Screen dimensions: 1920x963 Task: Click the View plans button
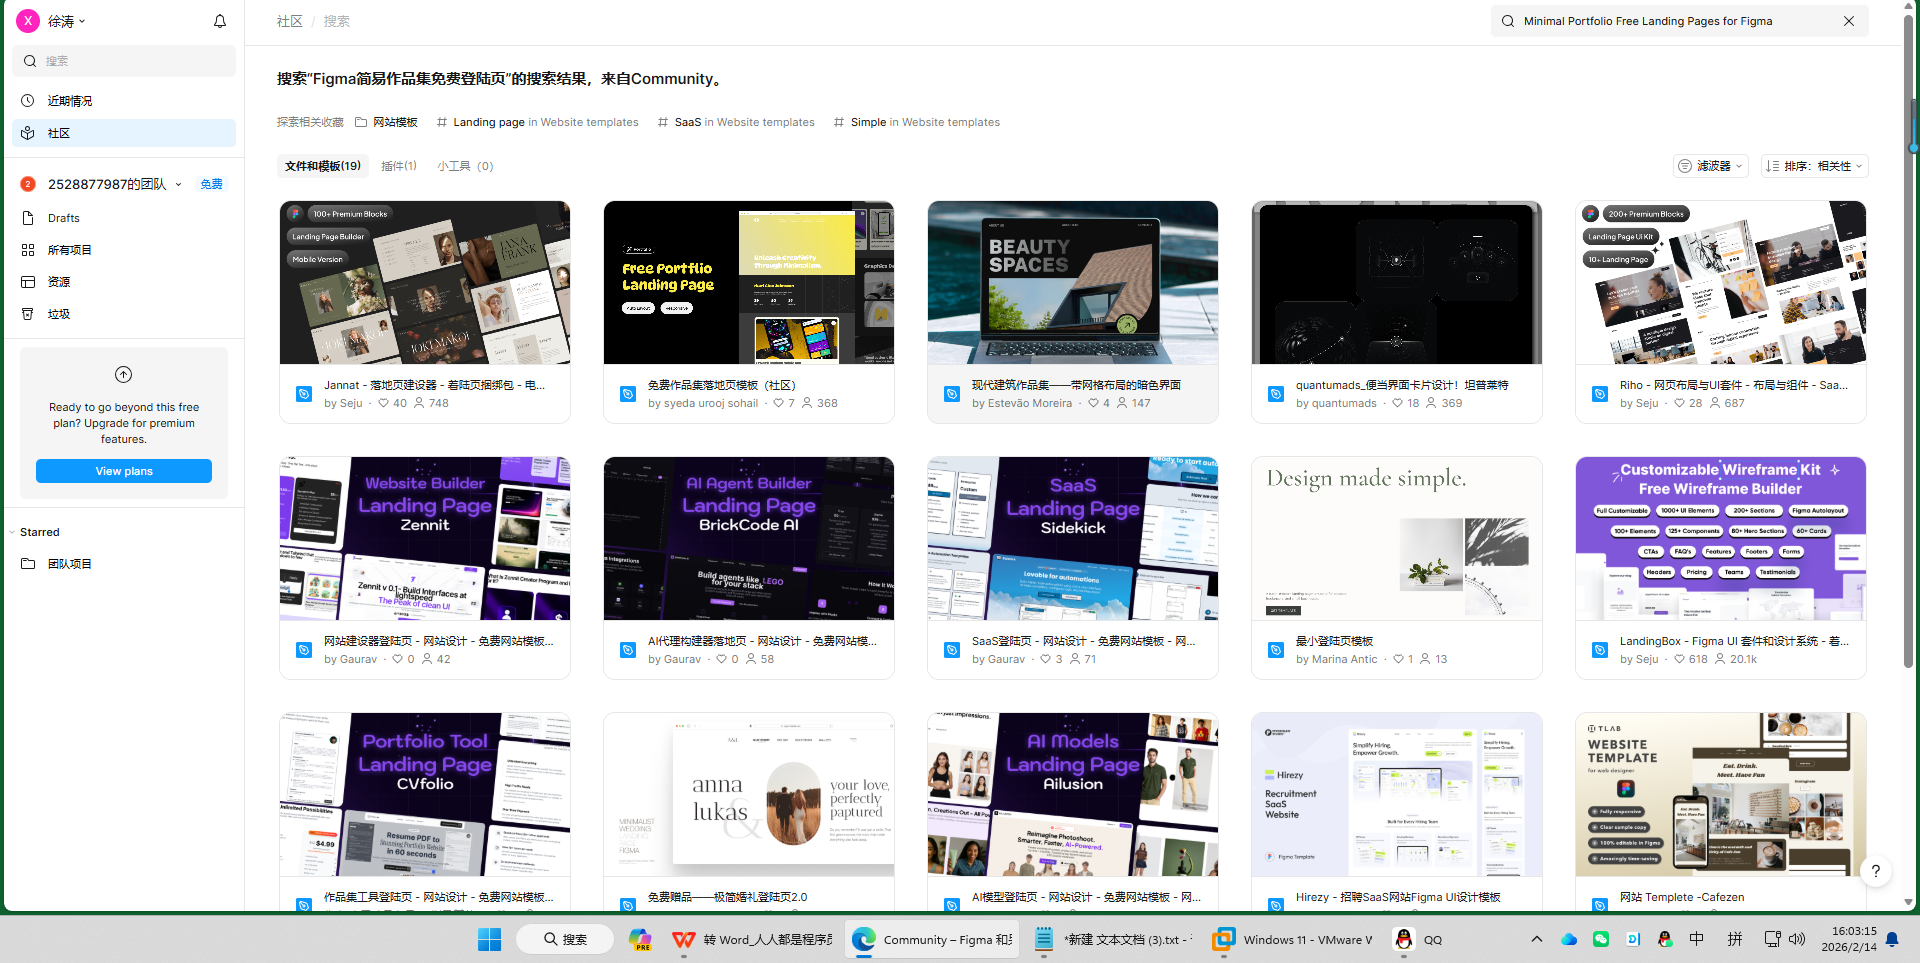(x=124, y=471)
